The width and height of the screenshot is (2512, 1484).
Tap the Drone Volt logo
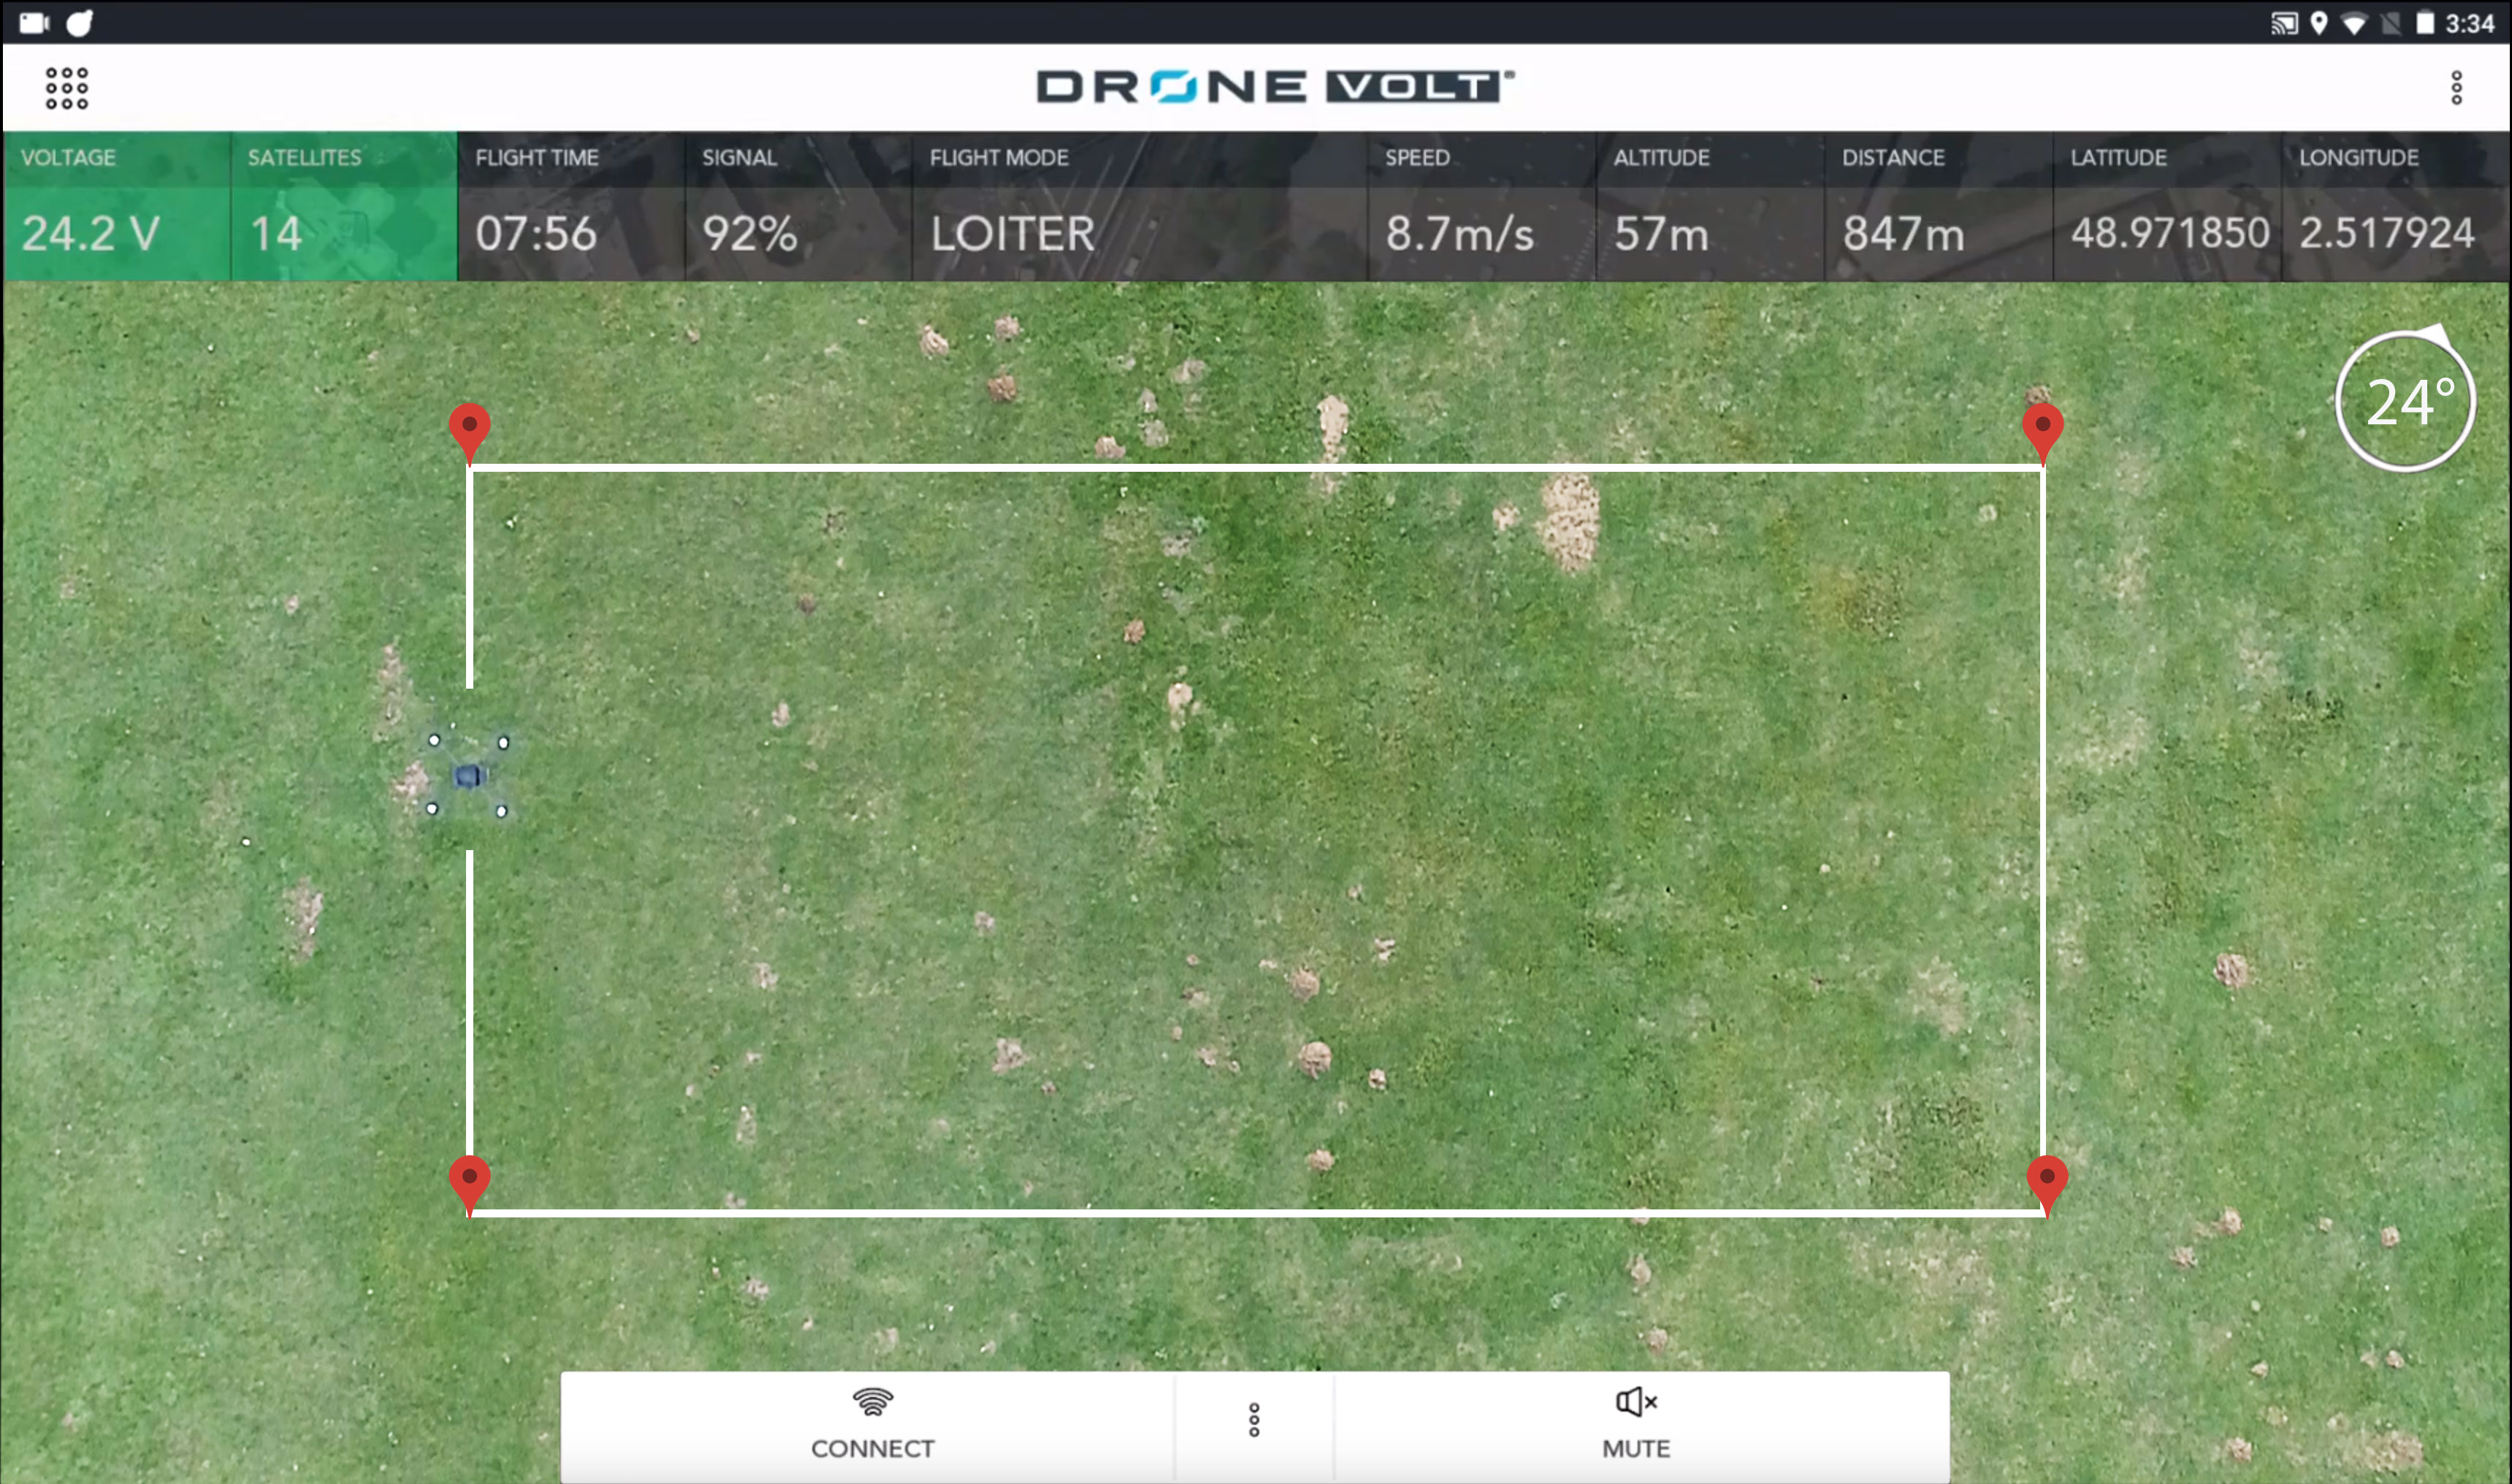tap(1274, 87)
